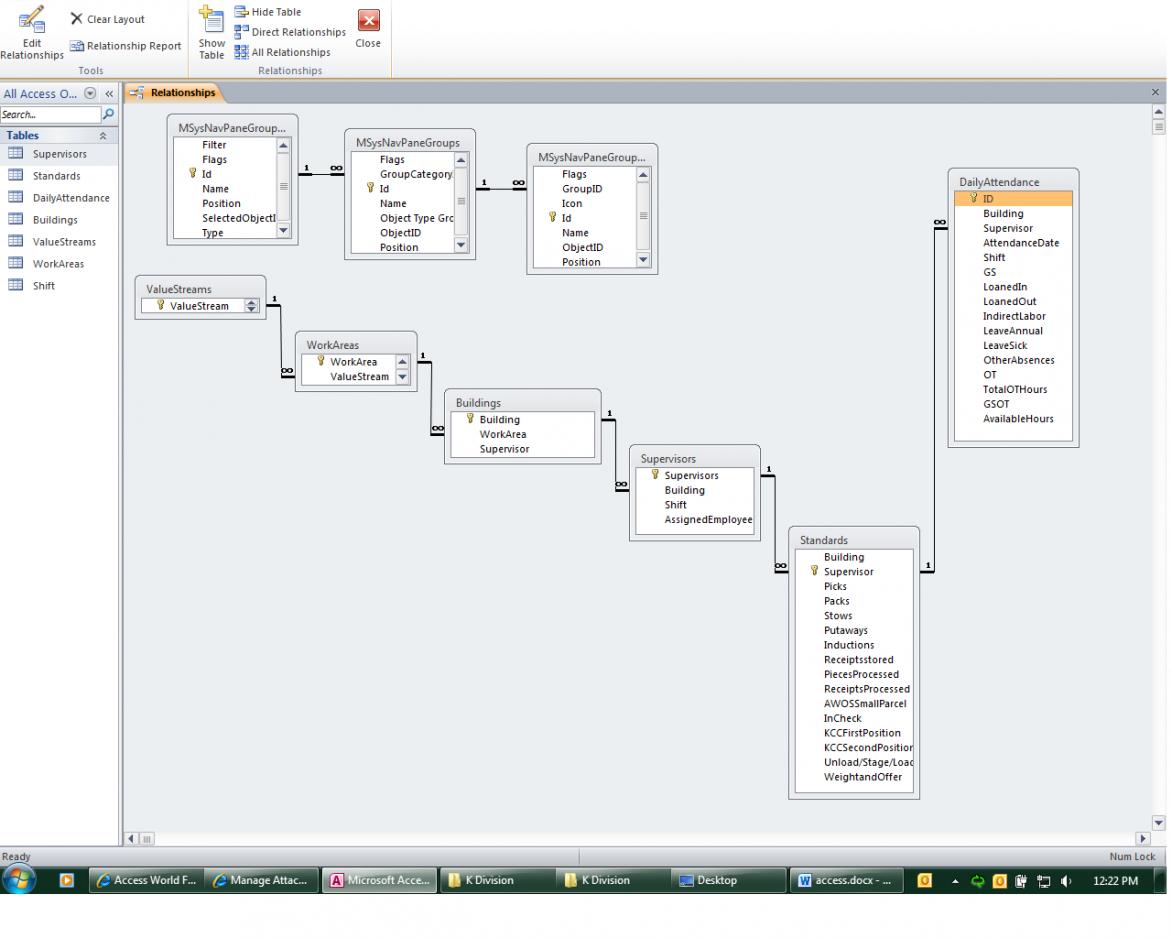Collapse the navigation pane with shutter button
Image resolution: width=1172 pixels, height=938 pixels.
(x=109, y=94)
